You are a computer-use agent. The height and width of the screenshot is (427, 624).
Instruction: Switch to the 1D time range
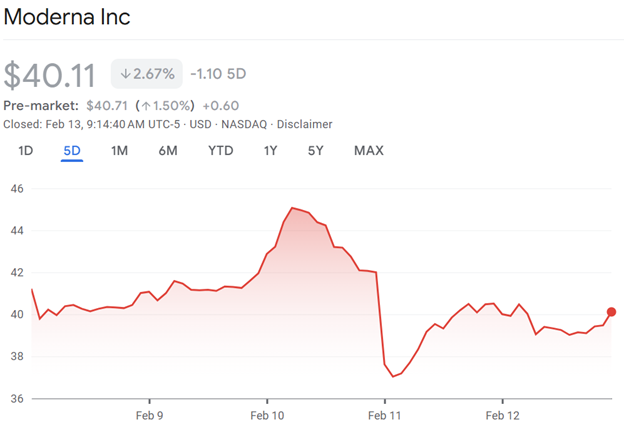[26, 151]
